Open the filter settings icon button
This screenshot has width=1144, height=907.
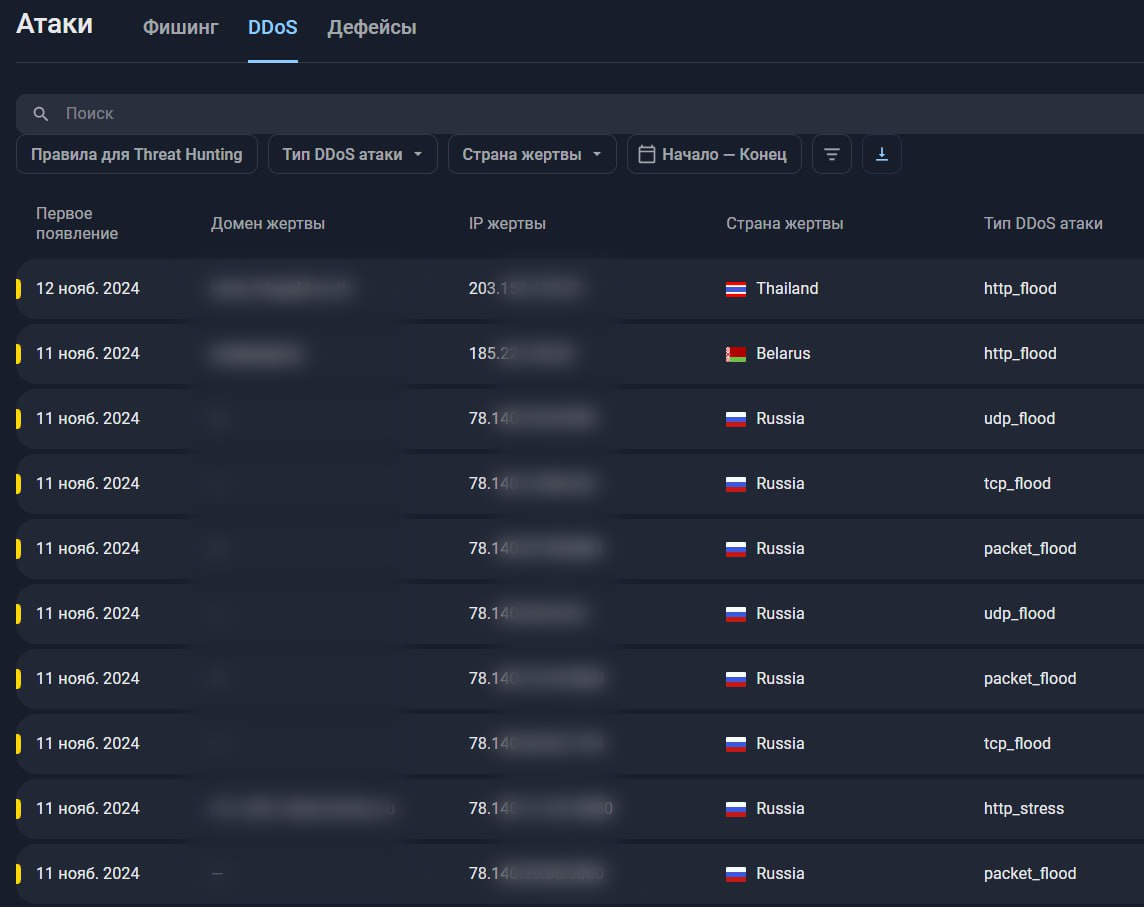[831, 154]
